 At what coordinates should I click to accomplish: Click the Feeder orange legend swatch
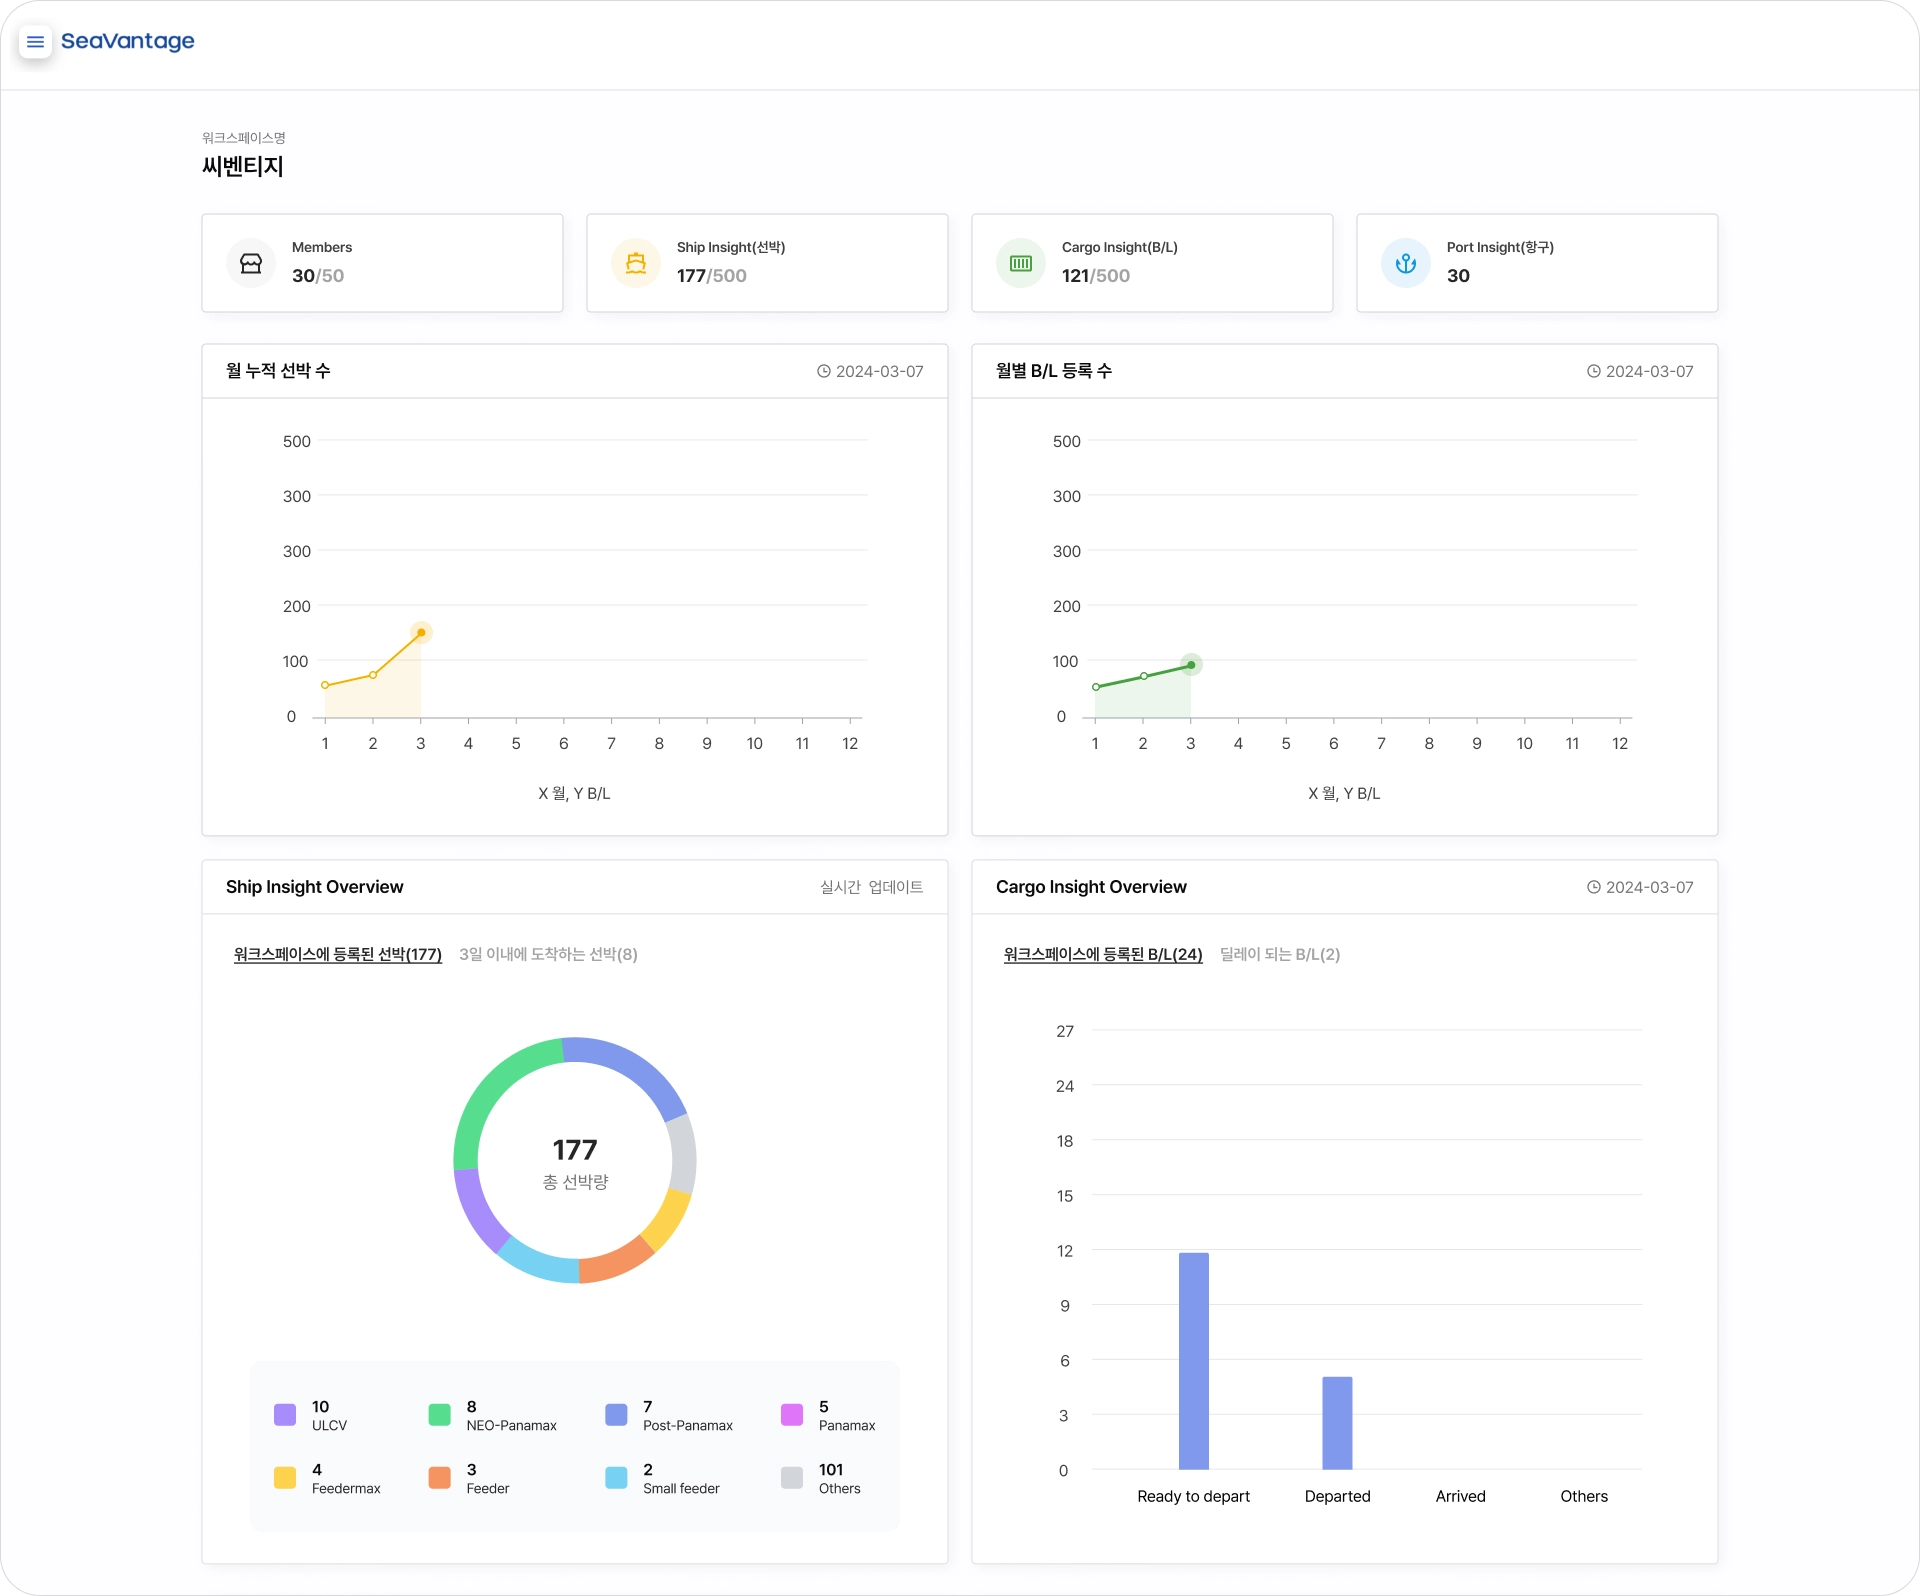pyautogui.click(x=439, y=1478)
